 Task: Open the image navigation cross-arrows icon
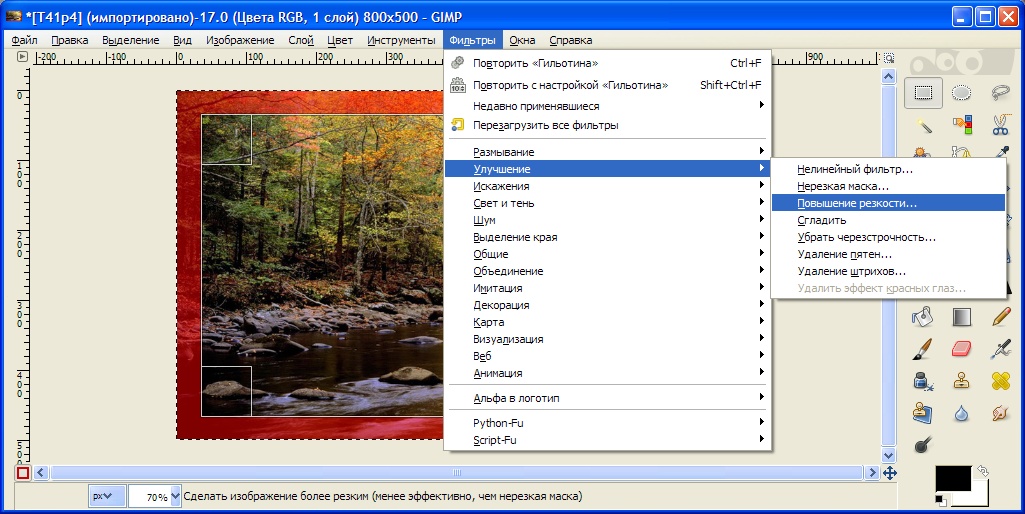tap(889, 473)
